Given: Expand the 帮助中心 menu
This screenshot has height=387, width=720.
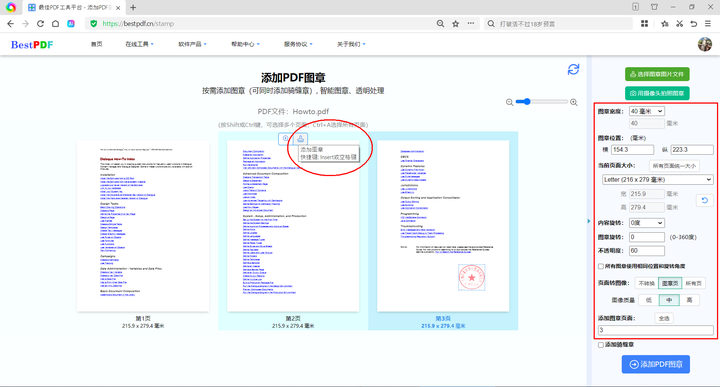Looking at the screenshot, I should click(x=245, y=44).
